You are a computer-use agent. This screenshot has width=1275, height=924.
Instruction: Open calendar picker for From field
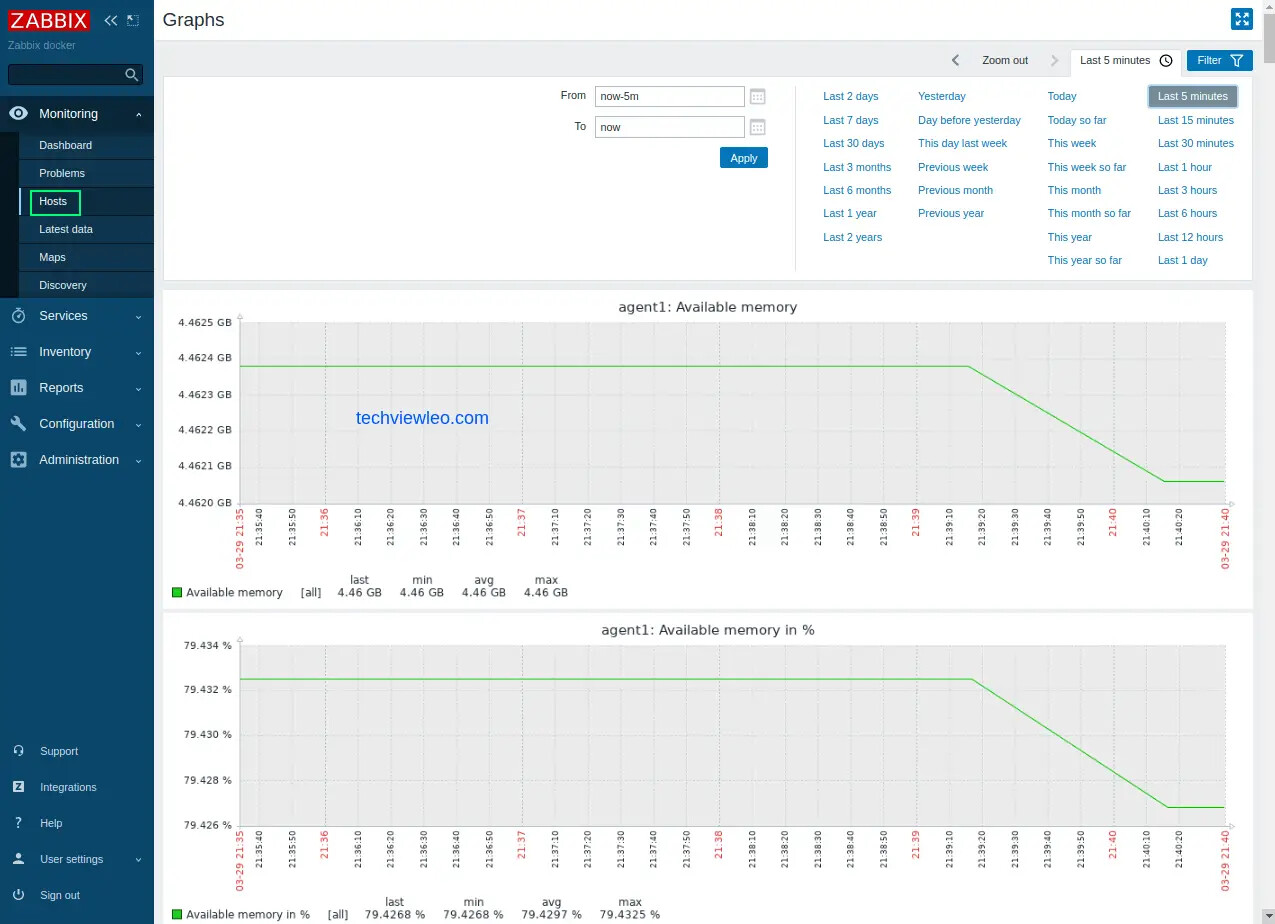758,97
